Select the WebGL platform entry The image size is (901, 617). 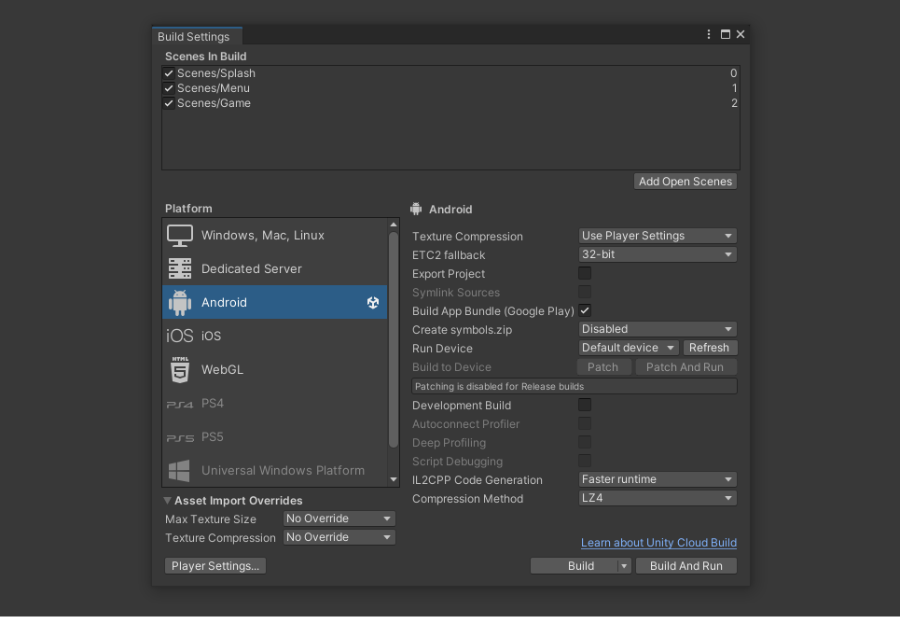[275, 369]
